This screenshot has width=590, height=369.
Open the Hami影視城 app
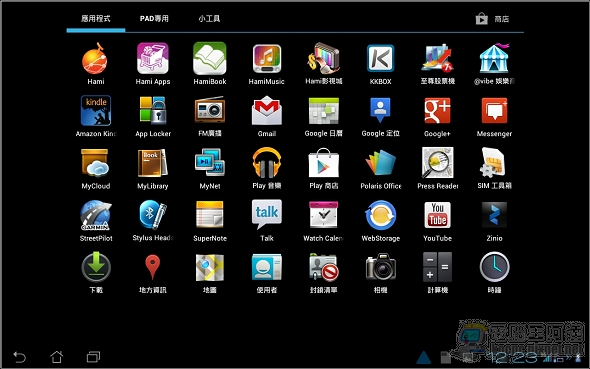pyautogui.click(x=324, y=64)
